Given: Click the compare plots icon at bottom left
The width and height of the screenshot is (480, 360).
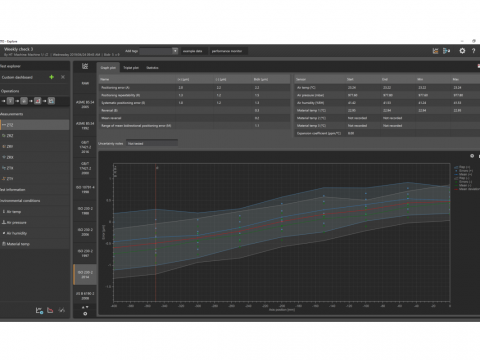Looking at the screenshot, I should 62,310.
